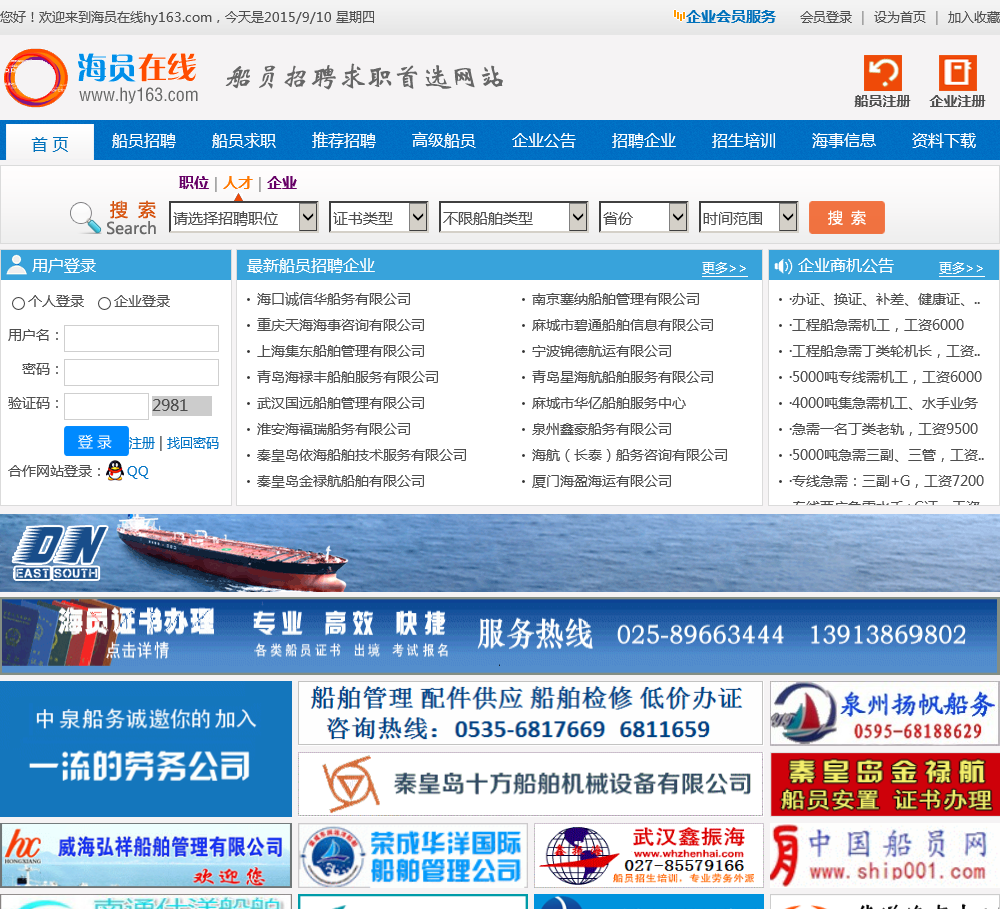
Task: Open the 船员求职 nav menu
Action: pos(244,140)
